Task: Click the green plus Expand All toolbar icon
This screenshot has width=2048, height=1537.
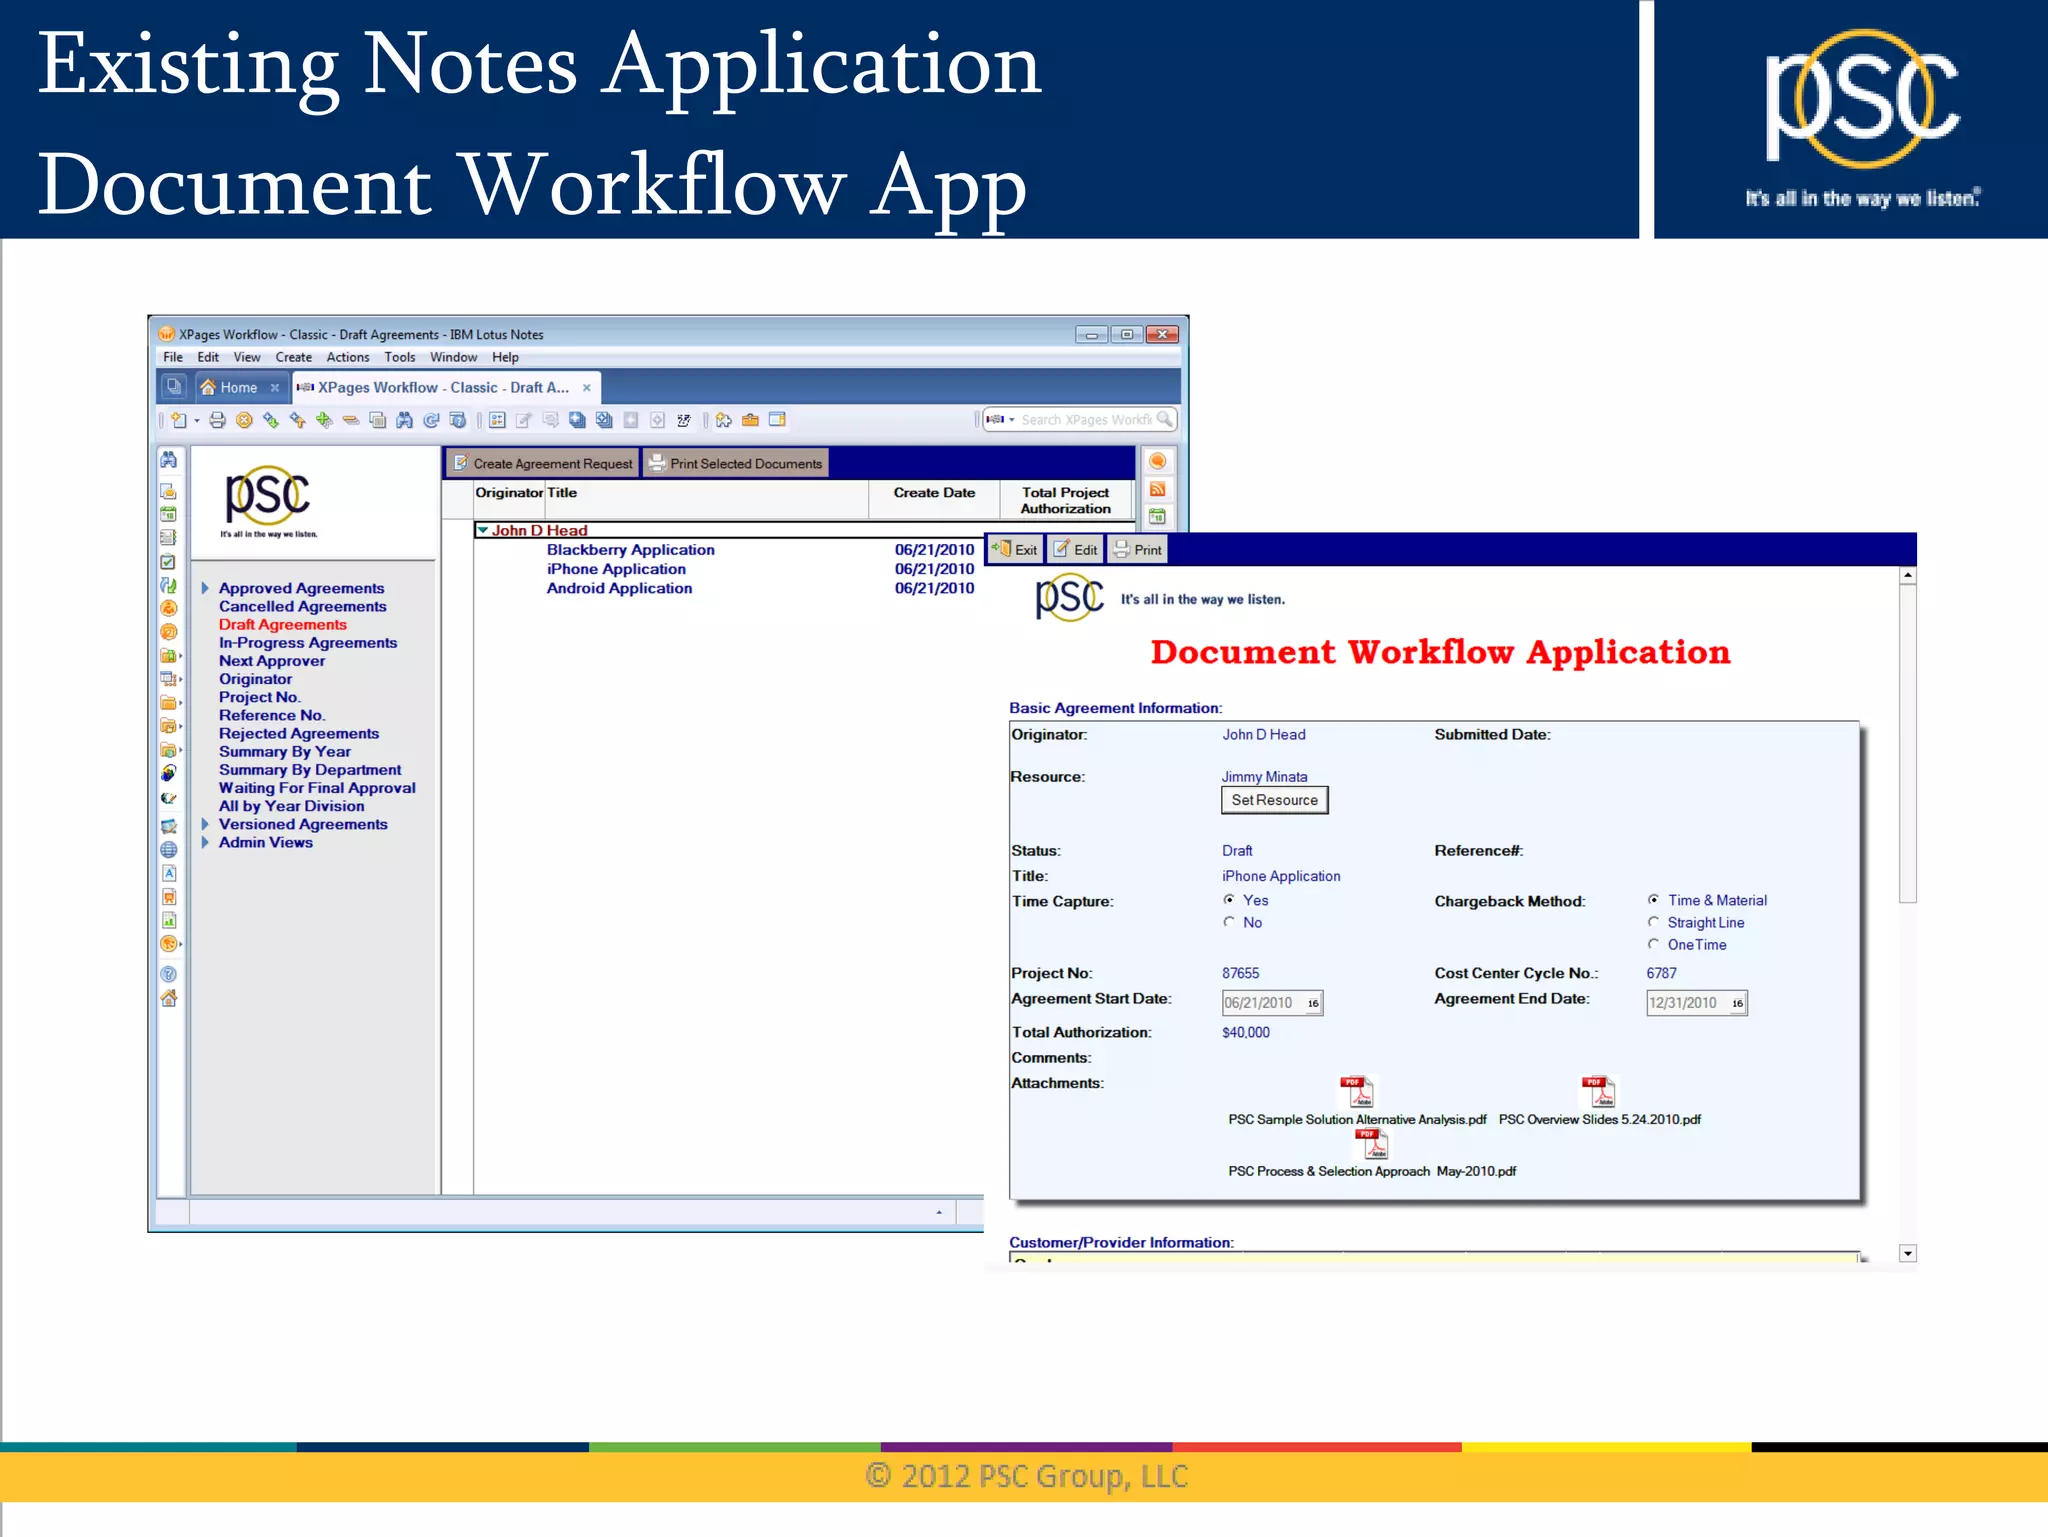Action: tap(324, 420)
